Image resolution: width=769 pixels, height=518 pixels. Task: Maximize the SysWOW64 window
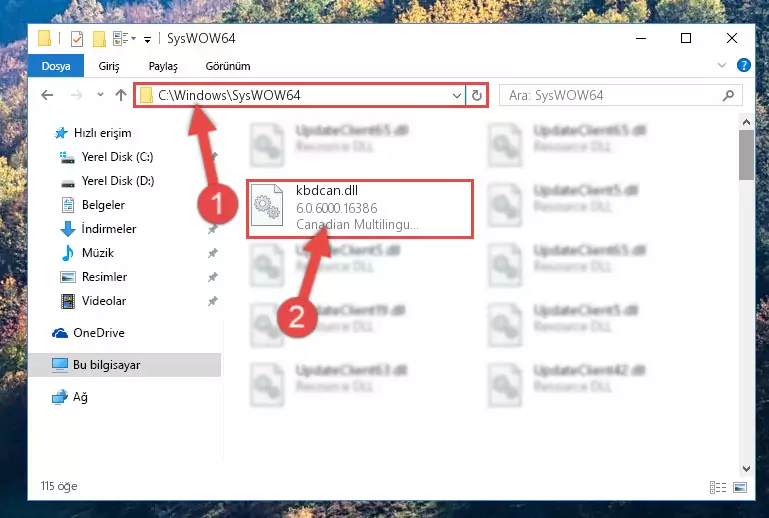(x=686, y=38)
